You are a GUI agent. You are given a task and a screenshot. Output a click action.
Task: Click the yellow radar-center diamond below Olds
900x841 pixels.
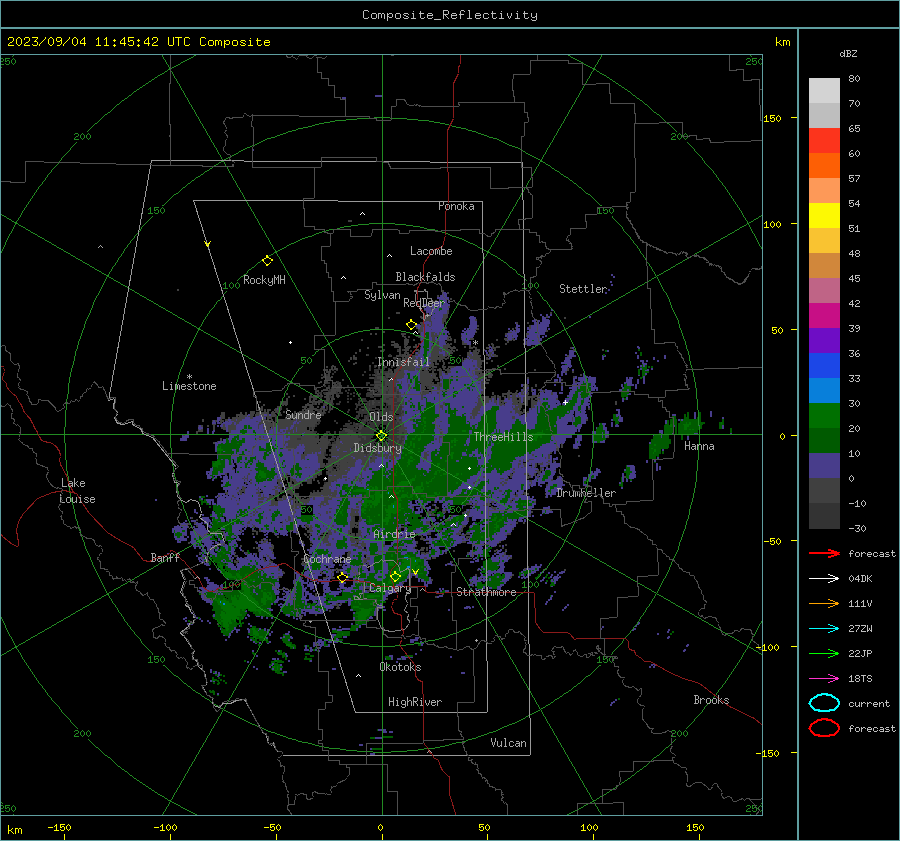381,436
